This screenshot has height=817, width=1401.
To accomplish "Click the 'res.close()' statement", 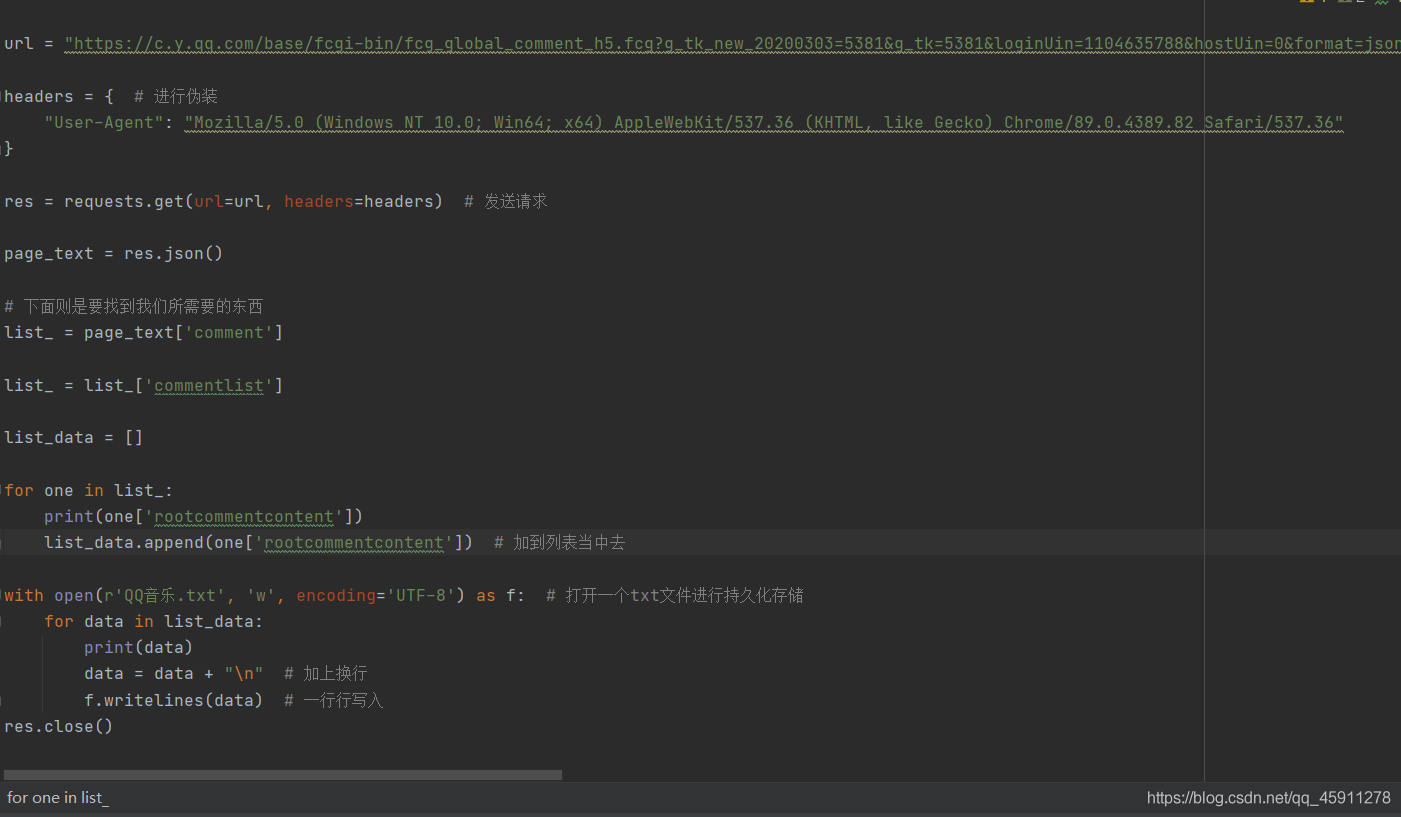I will point(59,727).
